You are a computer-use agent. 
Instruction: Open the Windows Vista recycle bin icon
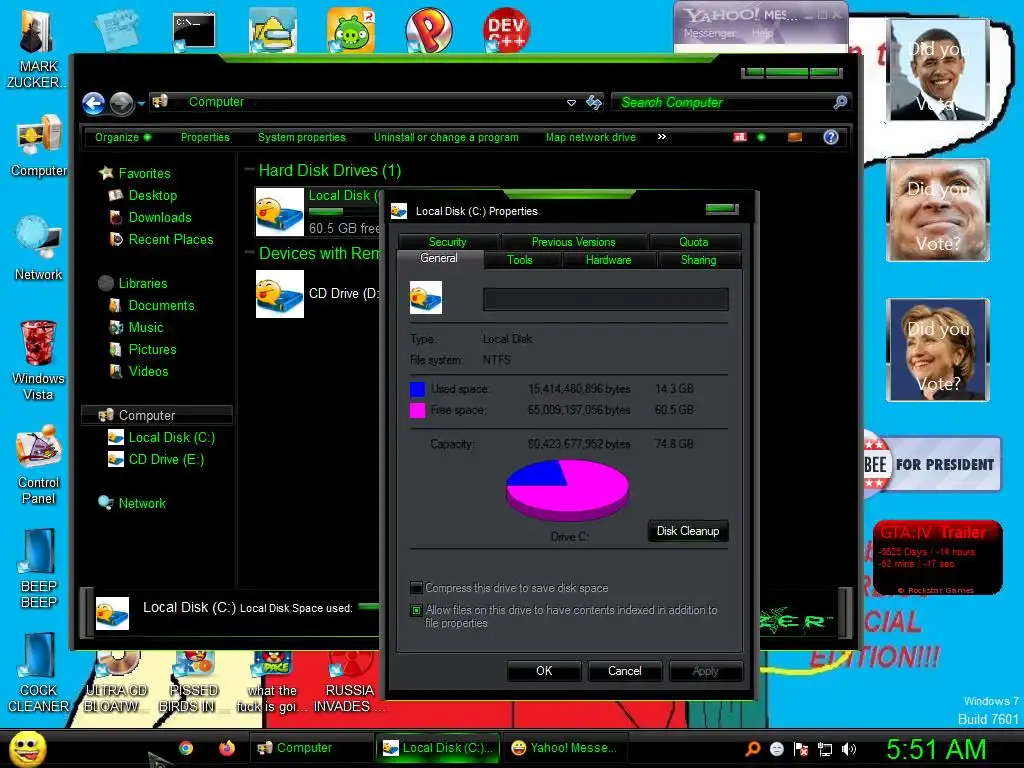coord(38,359)
